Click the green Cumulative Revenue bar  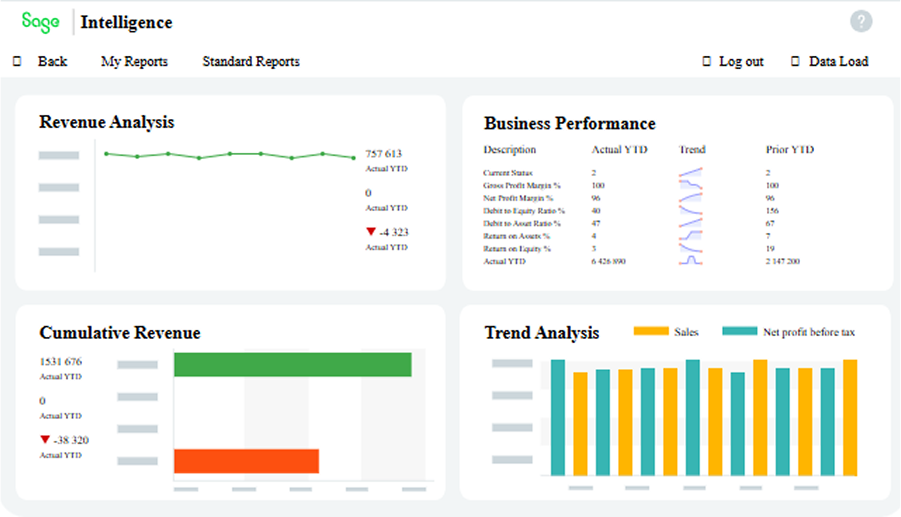point(292,365)
